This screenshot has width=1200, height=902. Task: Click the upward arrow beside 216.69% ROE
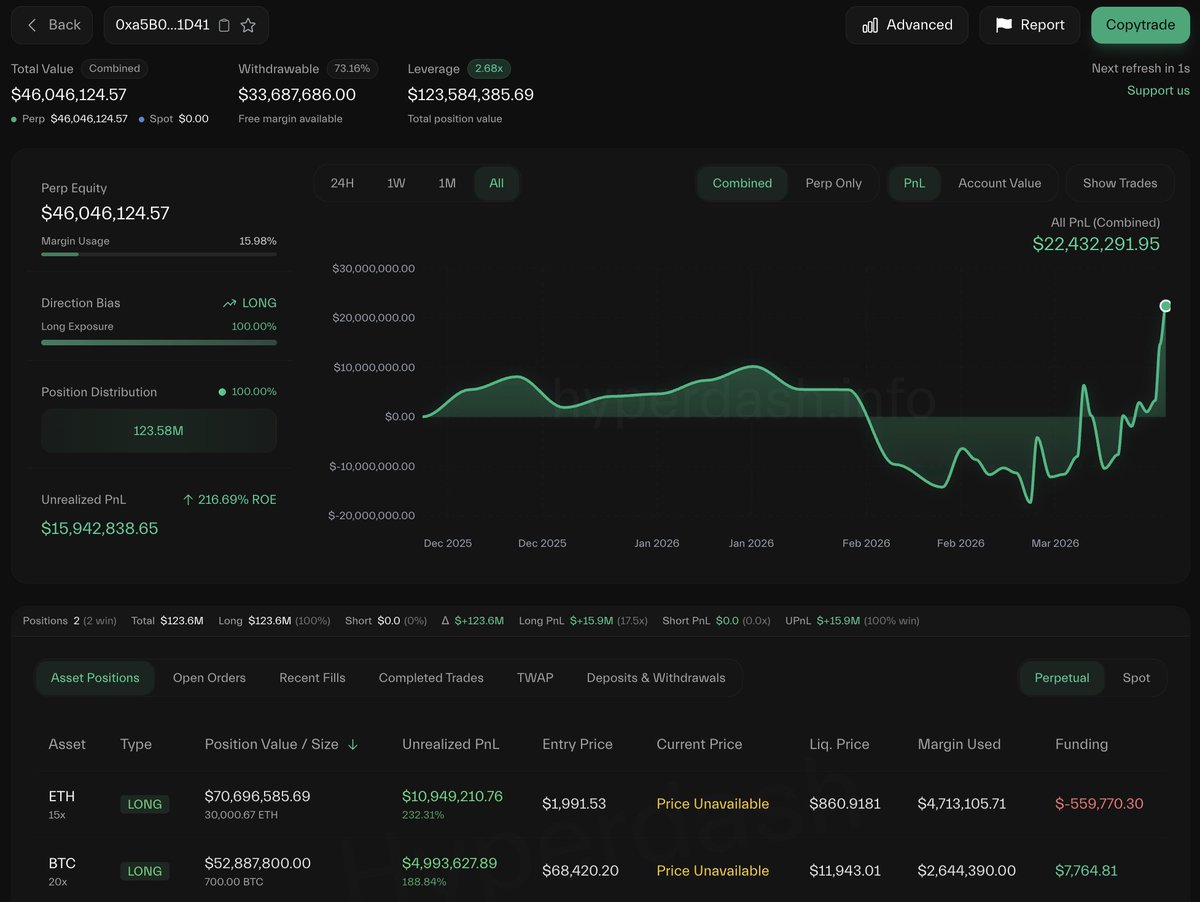point(190,499)
